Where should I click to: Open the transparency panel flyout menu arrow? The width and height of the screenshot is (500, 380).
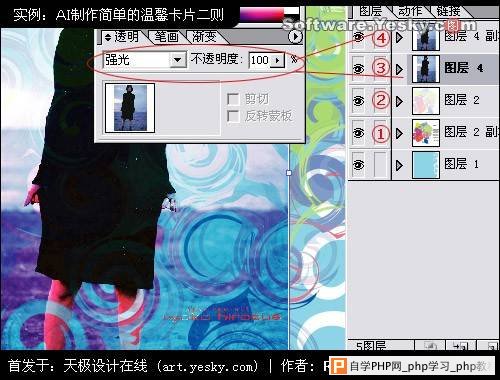click(295, 37)
